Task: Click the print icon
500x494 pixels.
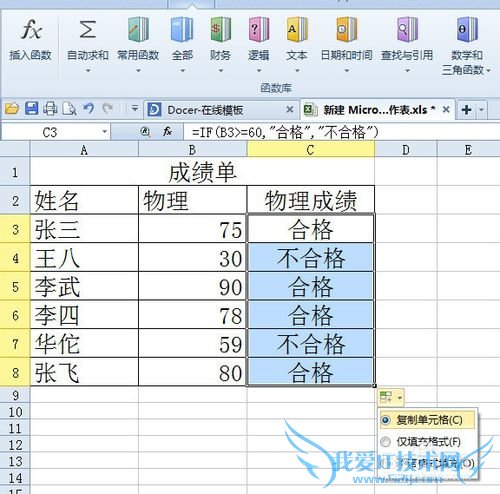Action: click(50, 109)
